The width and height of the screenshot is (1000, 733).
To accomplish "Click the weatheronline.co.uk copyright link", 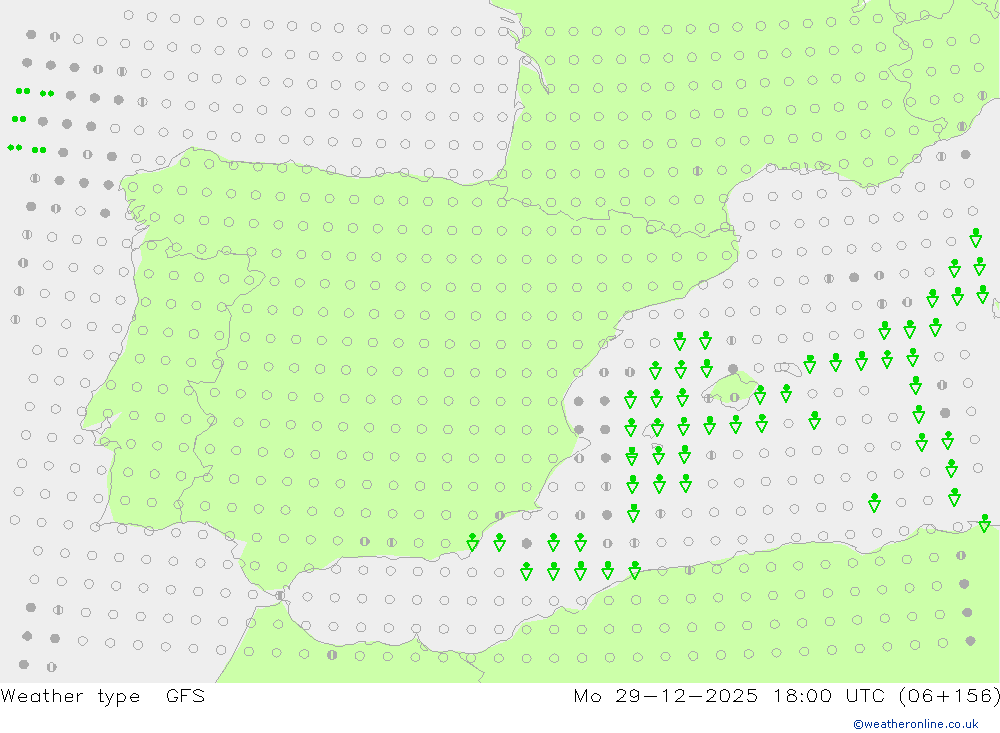I will point(916,724).
